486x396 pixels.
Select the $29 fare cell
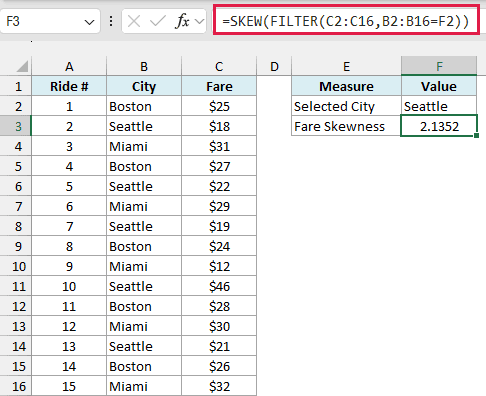tap(219, 206)
